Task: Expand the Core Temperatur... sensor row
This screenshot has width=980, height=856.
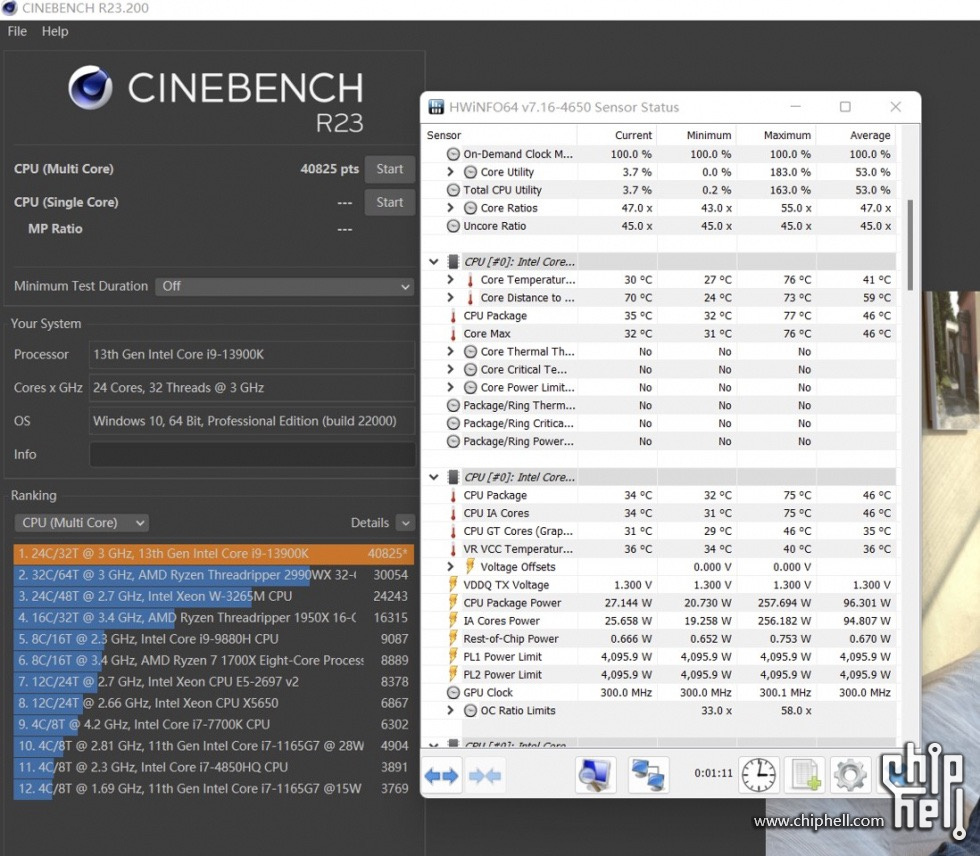Action: click(x=450, y=280)
